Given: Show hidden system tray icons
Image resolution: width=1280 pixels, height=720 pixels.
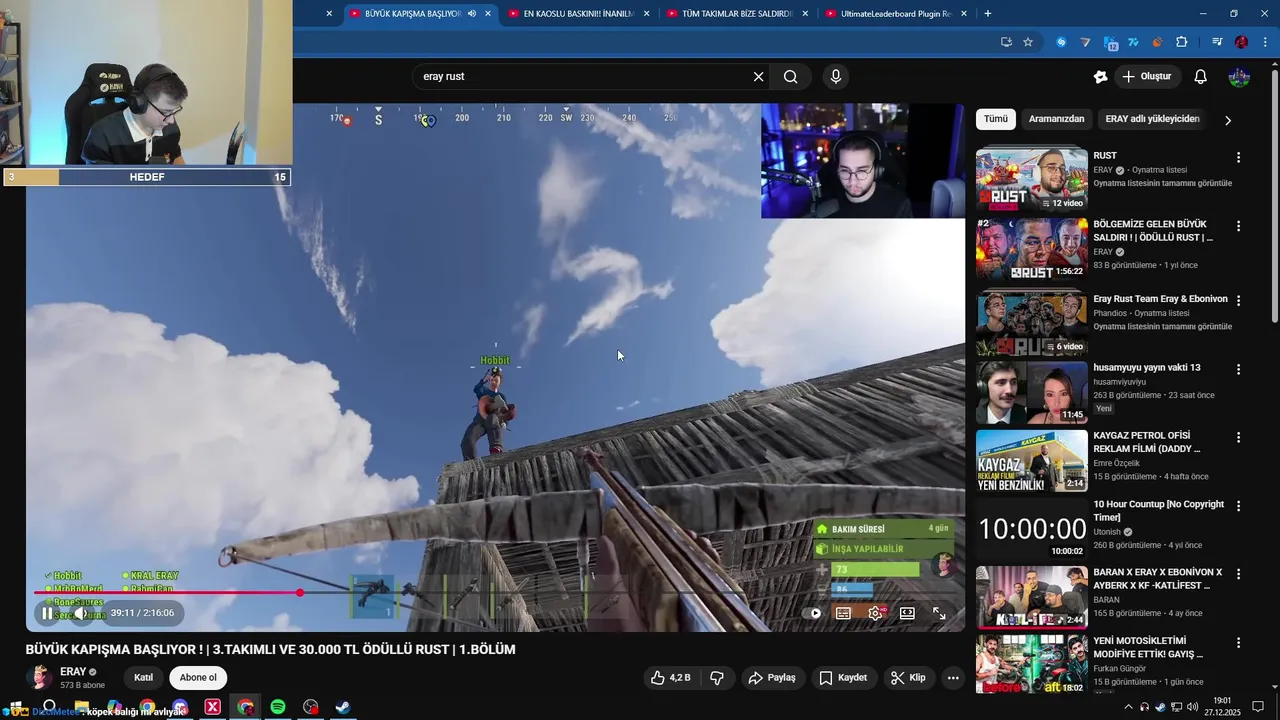Looking at the screenshot, I should click(x=1129, y=707).
